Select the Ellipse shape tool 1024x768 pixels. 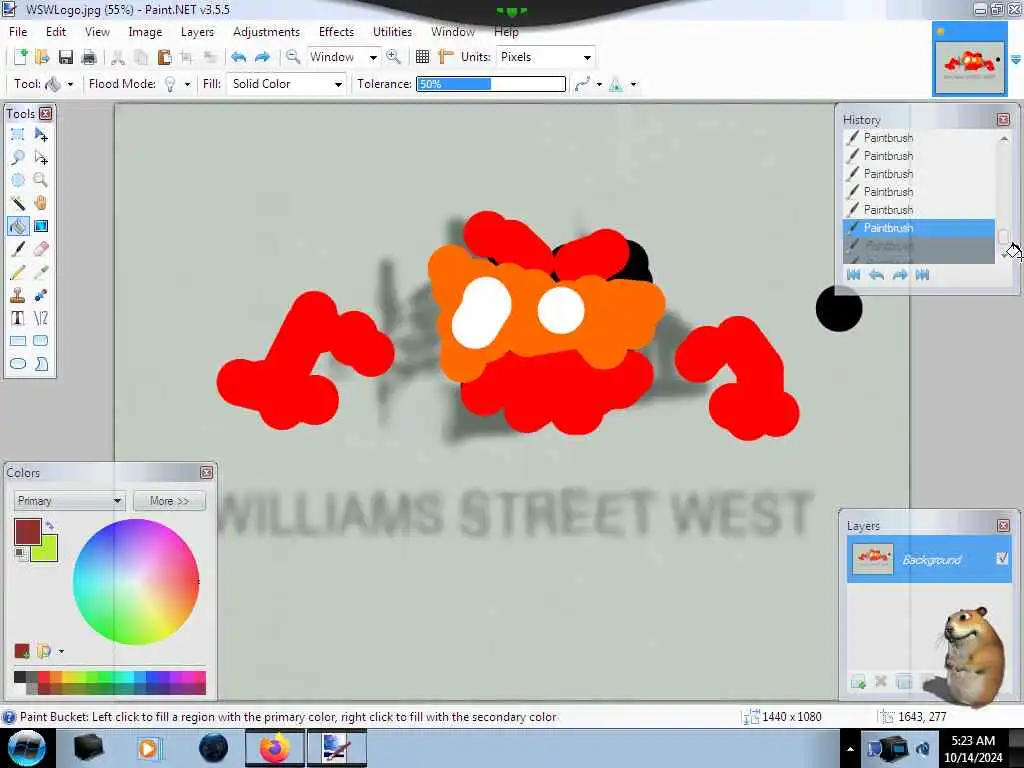coord(18,364)
